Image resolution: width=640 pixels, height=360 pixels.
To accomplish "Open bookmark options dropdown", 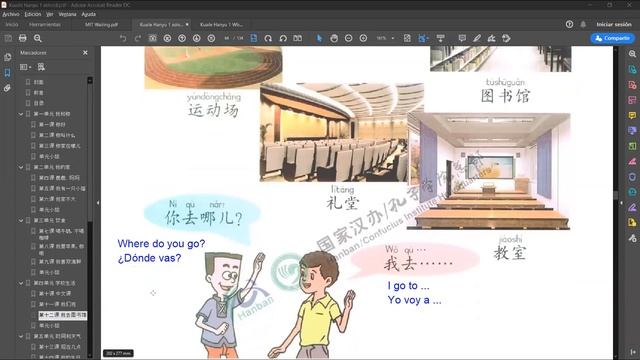I will click(x=25, y=67).
